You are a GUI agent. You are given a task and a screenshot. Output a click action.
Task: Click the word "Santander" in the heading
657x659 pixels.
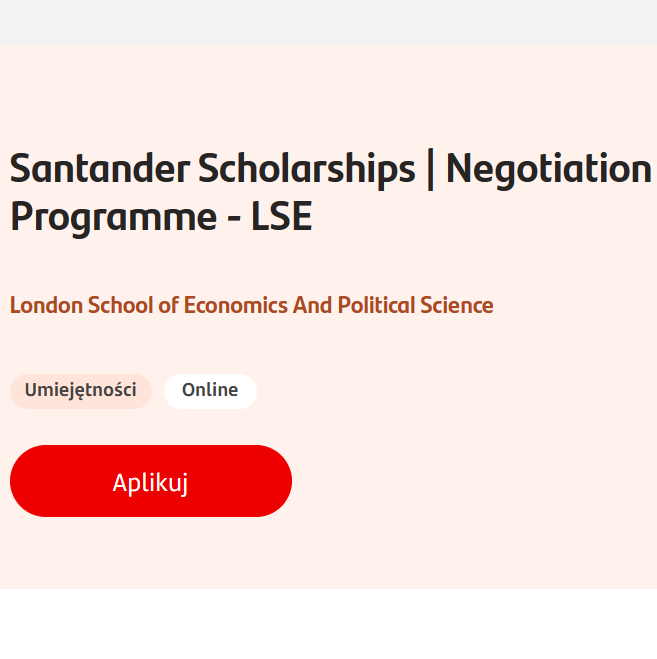99,169
